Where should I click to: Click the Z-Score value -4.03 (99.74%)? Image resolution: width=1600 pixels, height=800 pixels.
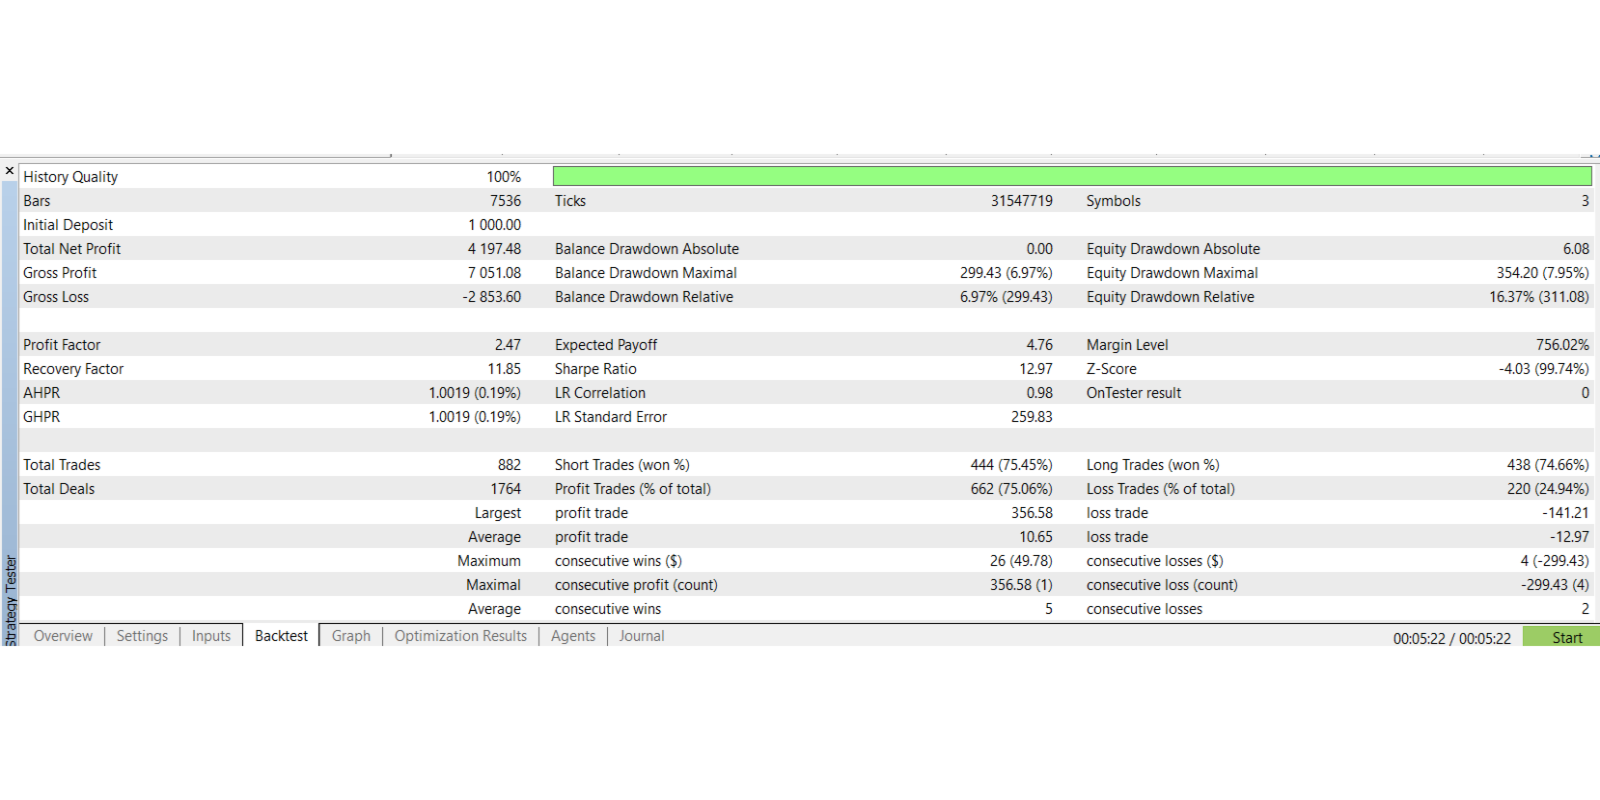(1544, 369)
